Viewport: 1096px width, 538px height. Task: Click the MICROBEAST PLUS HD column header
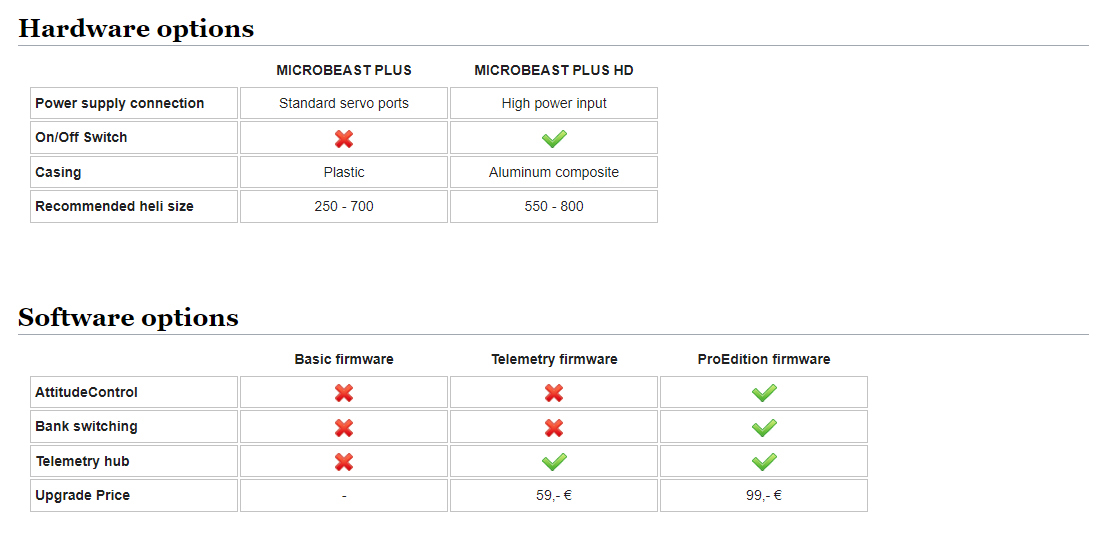pyautogui.click(x=554, y=70)
